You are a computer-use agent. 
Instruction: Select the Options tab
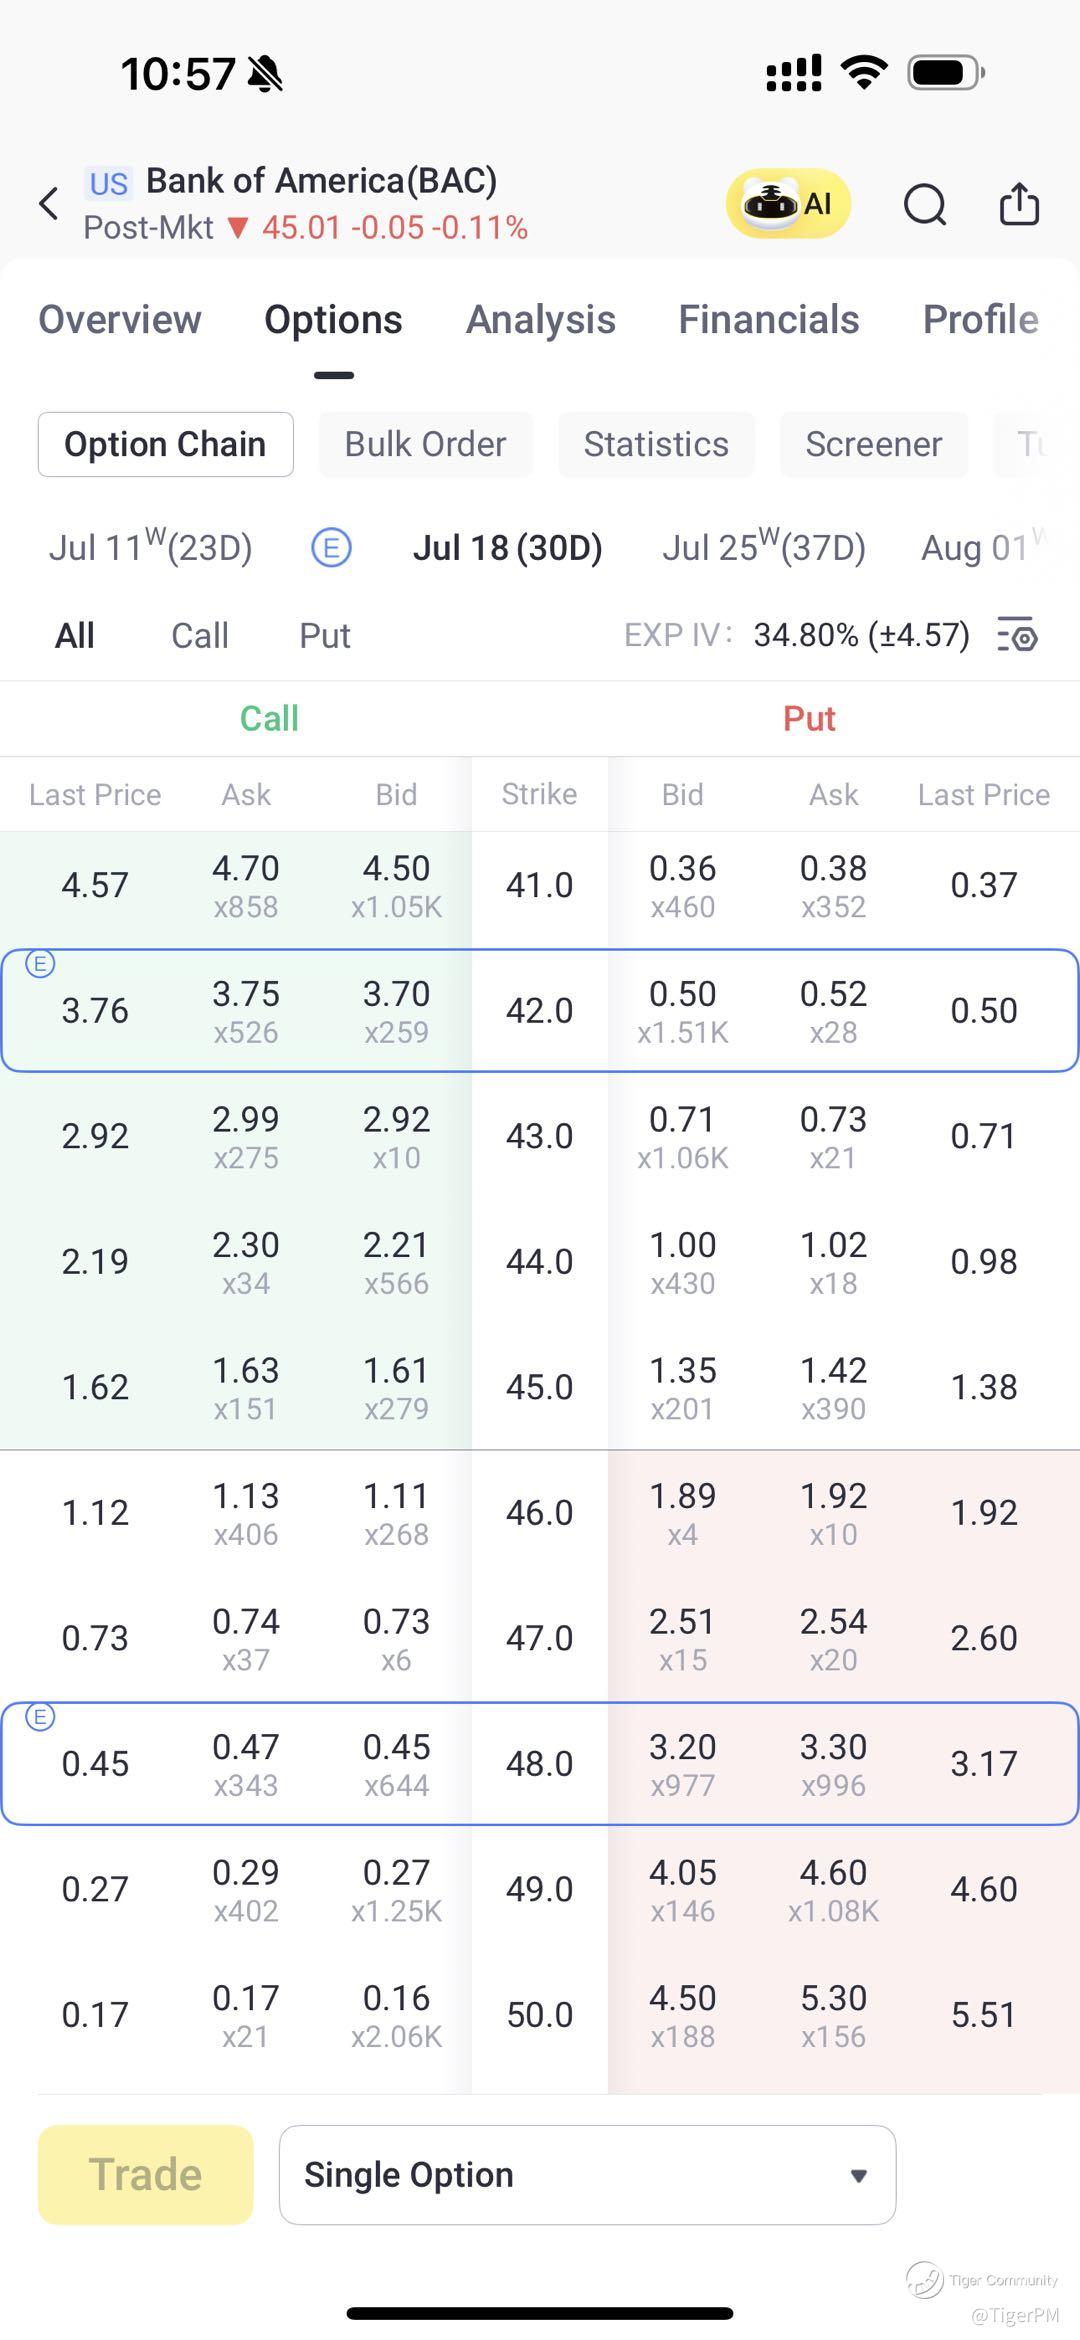333,320
